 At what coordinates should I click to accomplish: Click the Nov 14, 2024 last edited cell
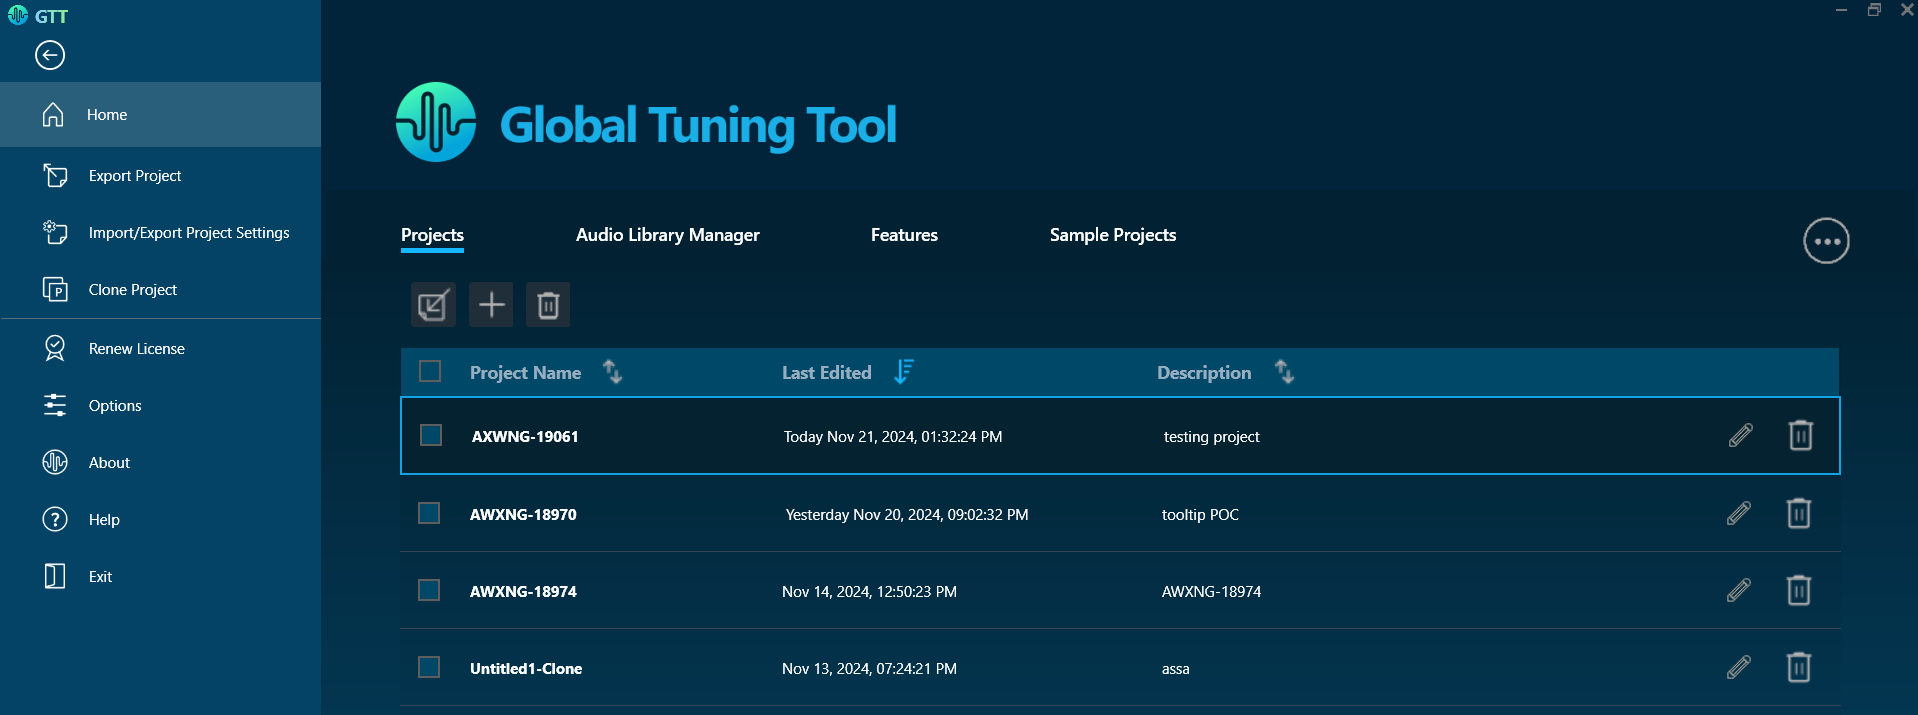869,592
